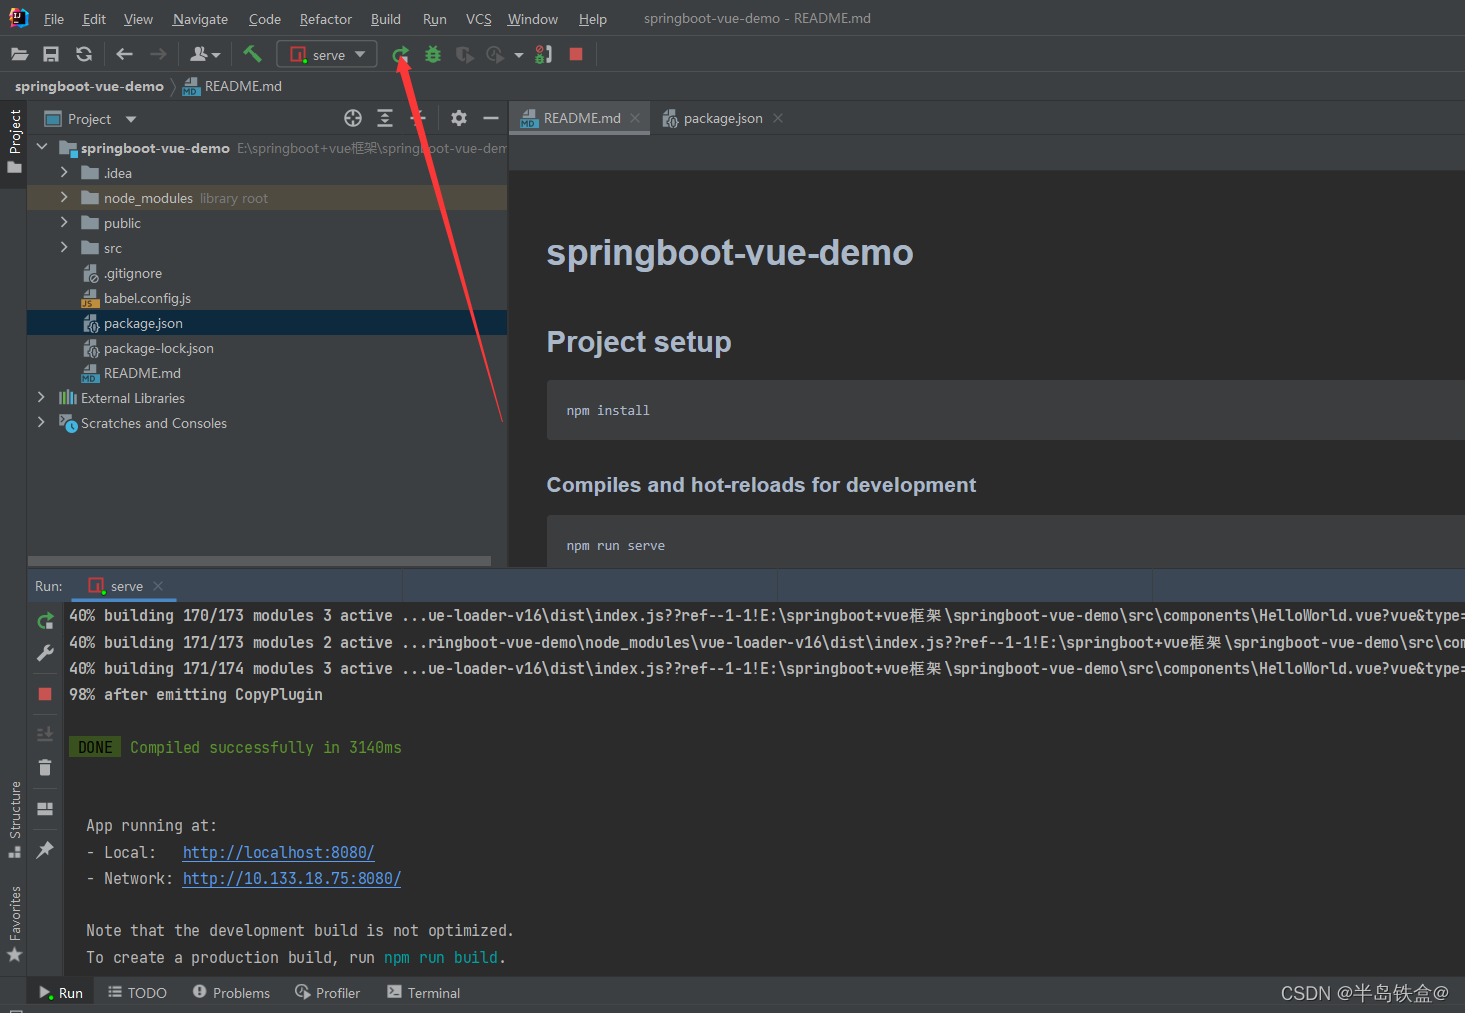Expand the node_modules folder
This screenshot has width=1465, height=1013.
point(64,197)
